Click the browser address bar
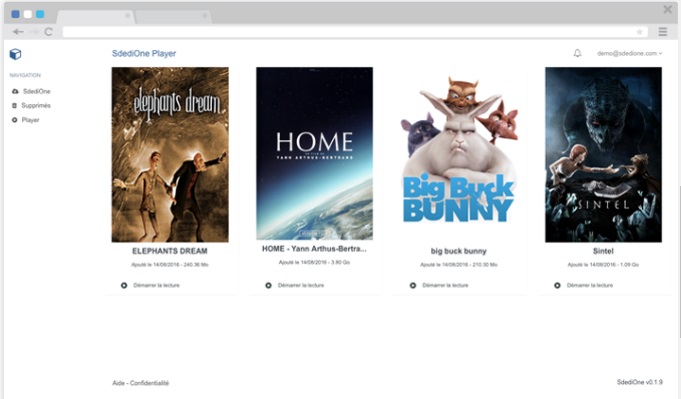 347,32
